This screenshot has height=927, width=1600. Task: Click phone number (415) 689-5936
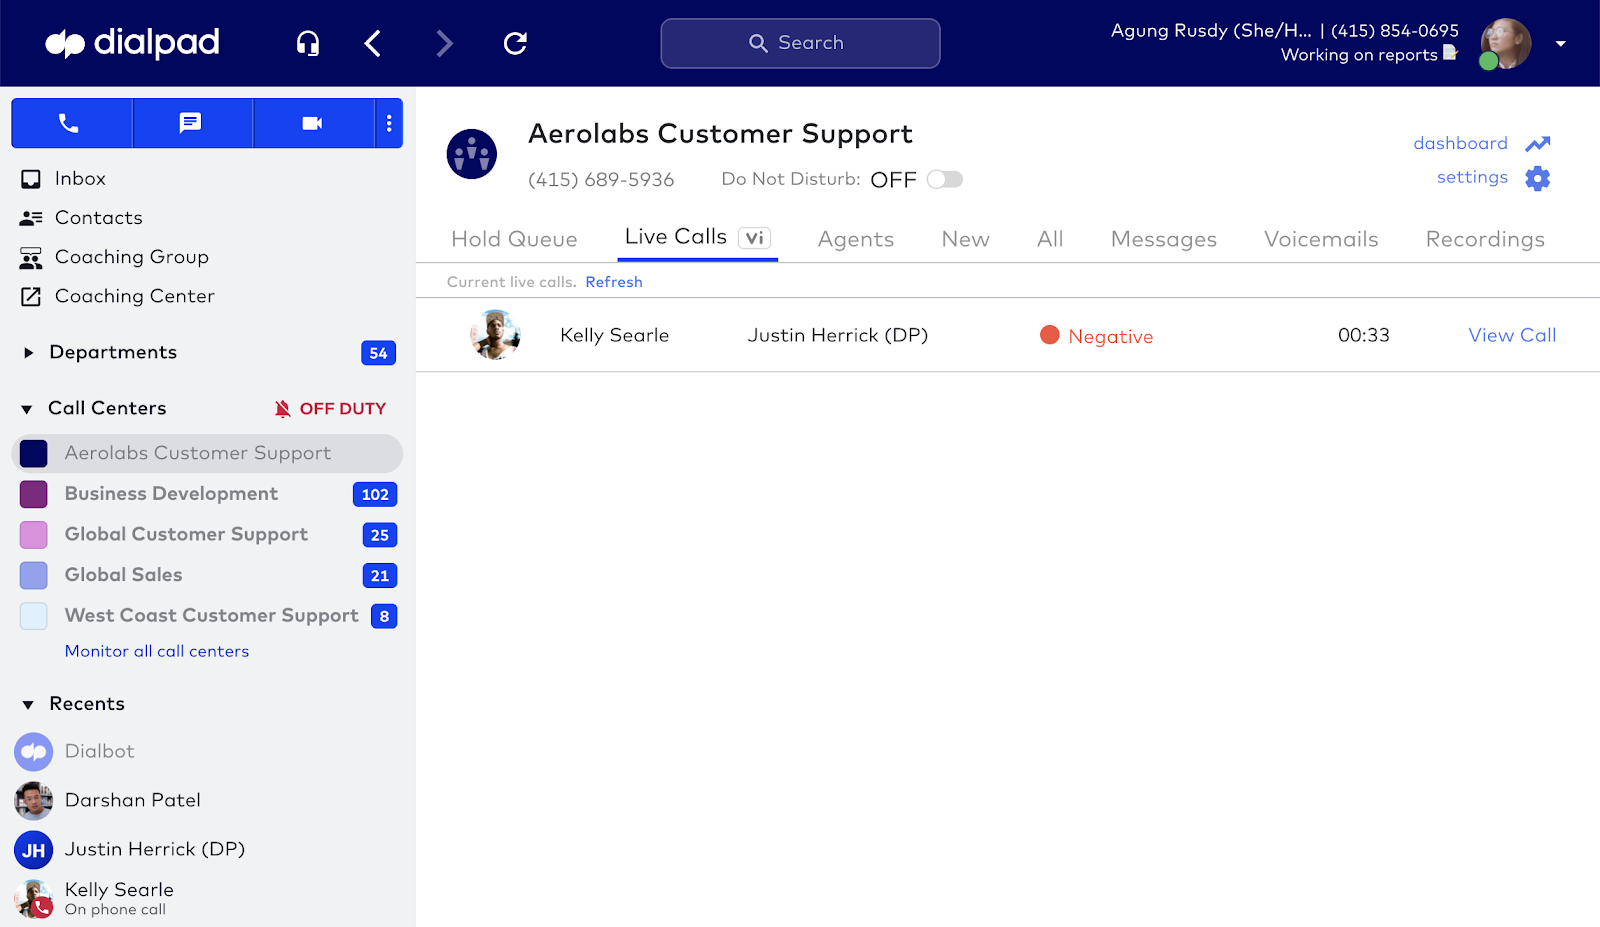(601, 180)
